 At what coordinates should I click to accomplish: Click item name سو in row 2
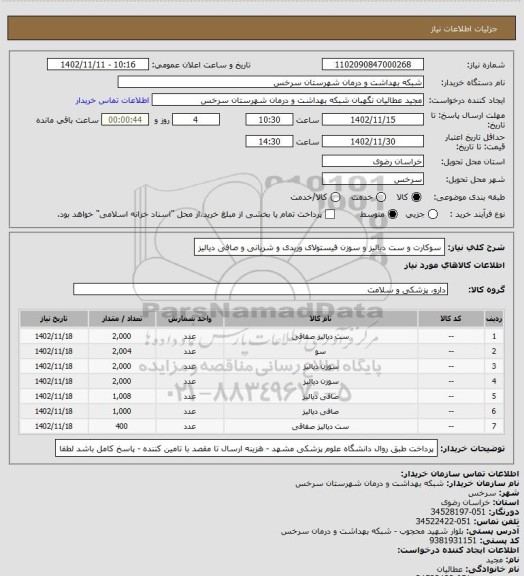320,351
